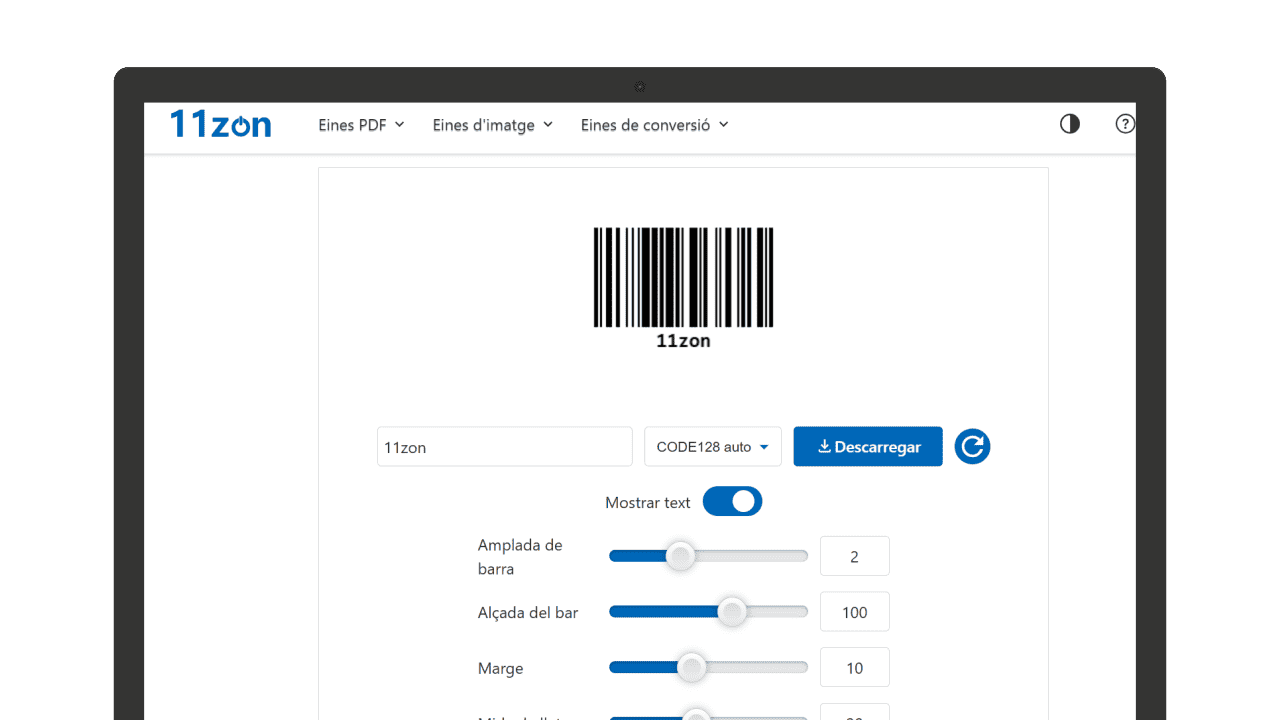
Task: Click the Marge value box
Action: 855,668
